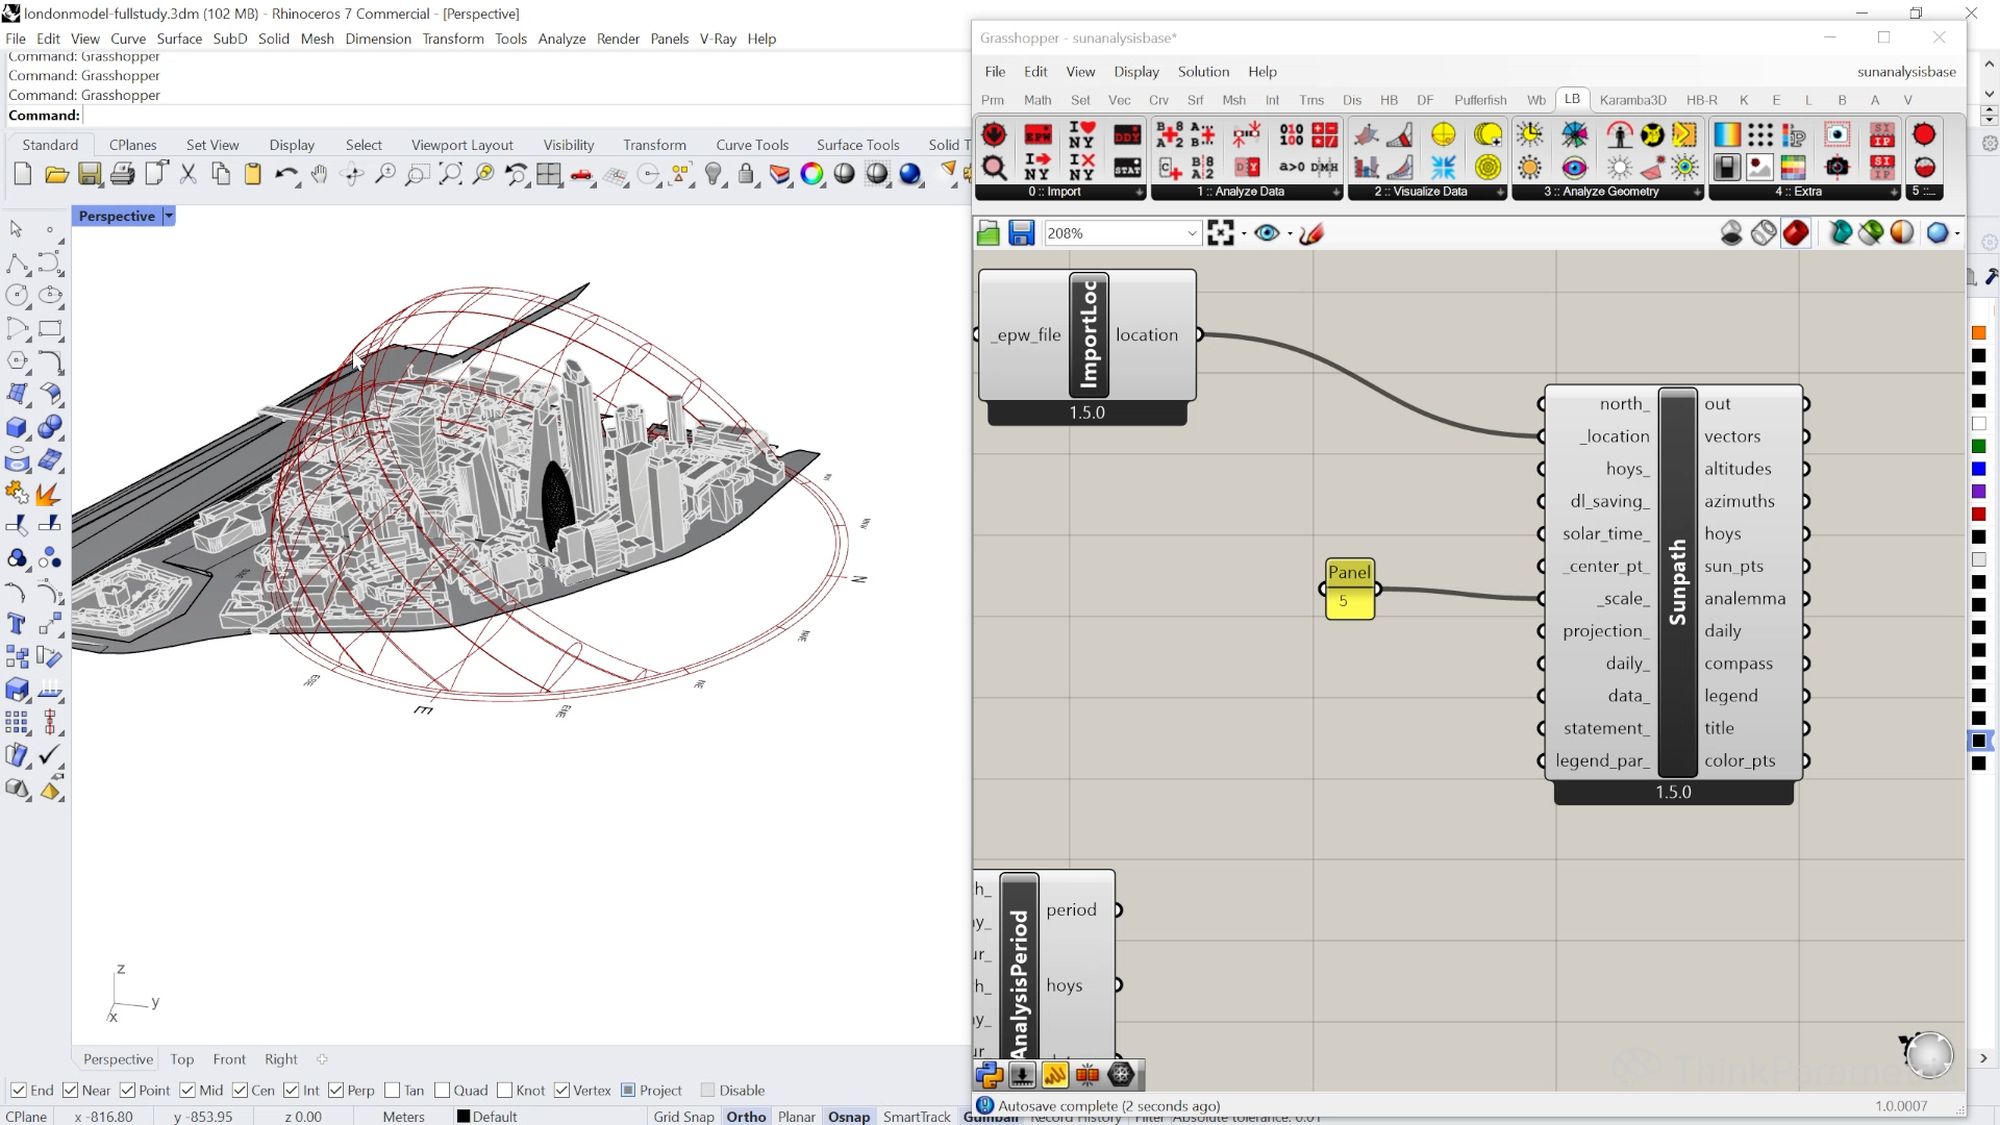Enable the Tan osnap checkbox
The height and width of the screenshot is (1125, 2000).
[392, 1090]
